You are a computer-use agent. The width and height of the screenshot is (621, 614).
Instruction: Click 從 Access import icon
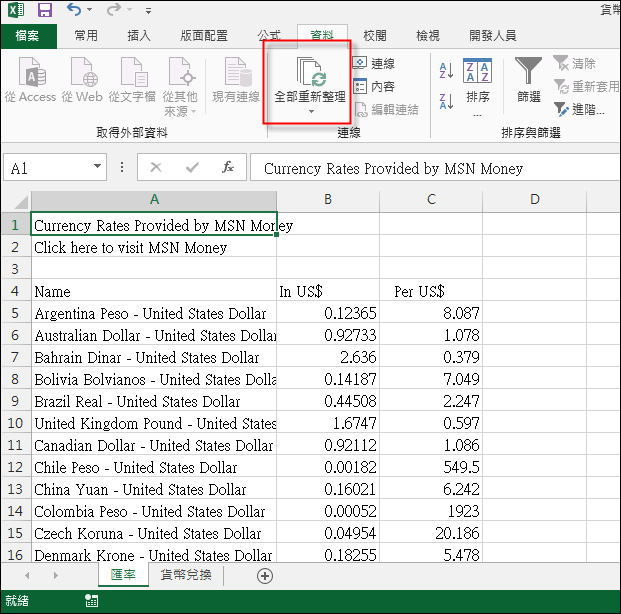pos(30,80)
